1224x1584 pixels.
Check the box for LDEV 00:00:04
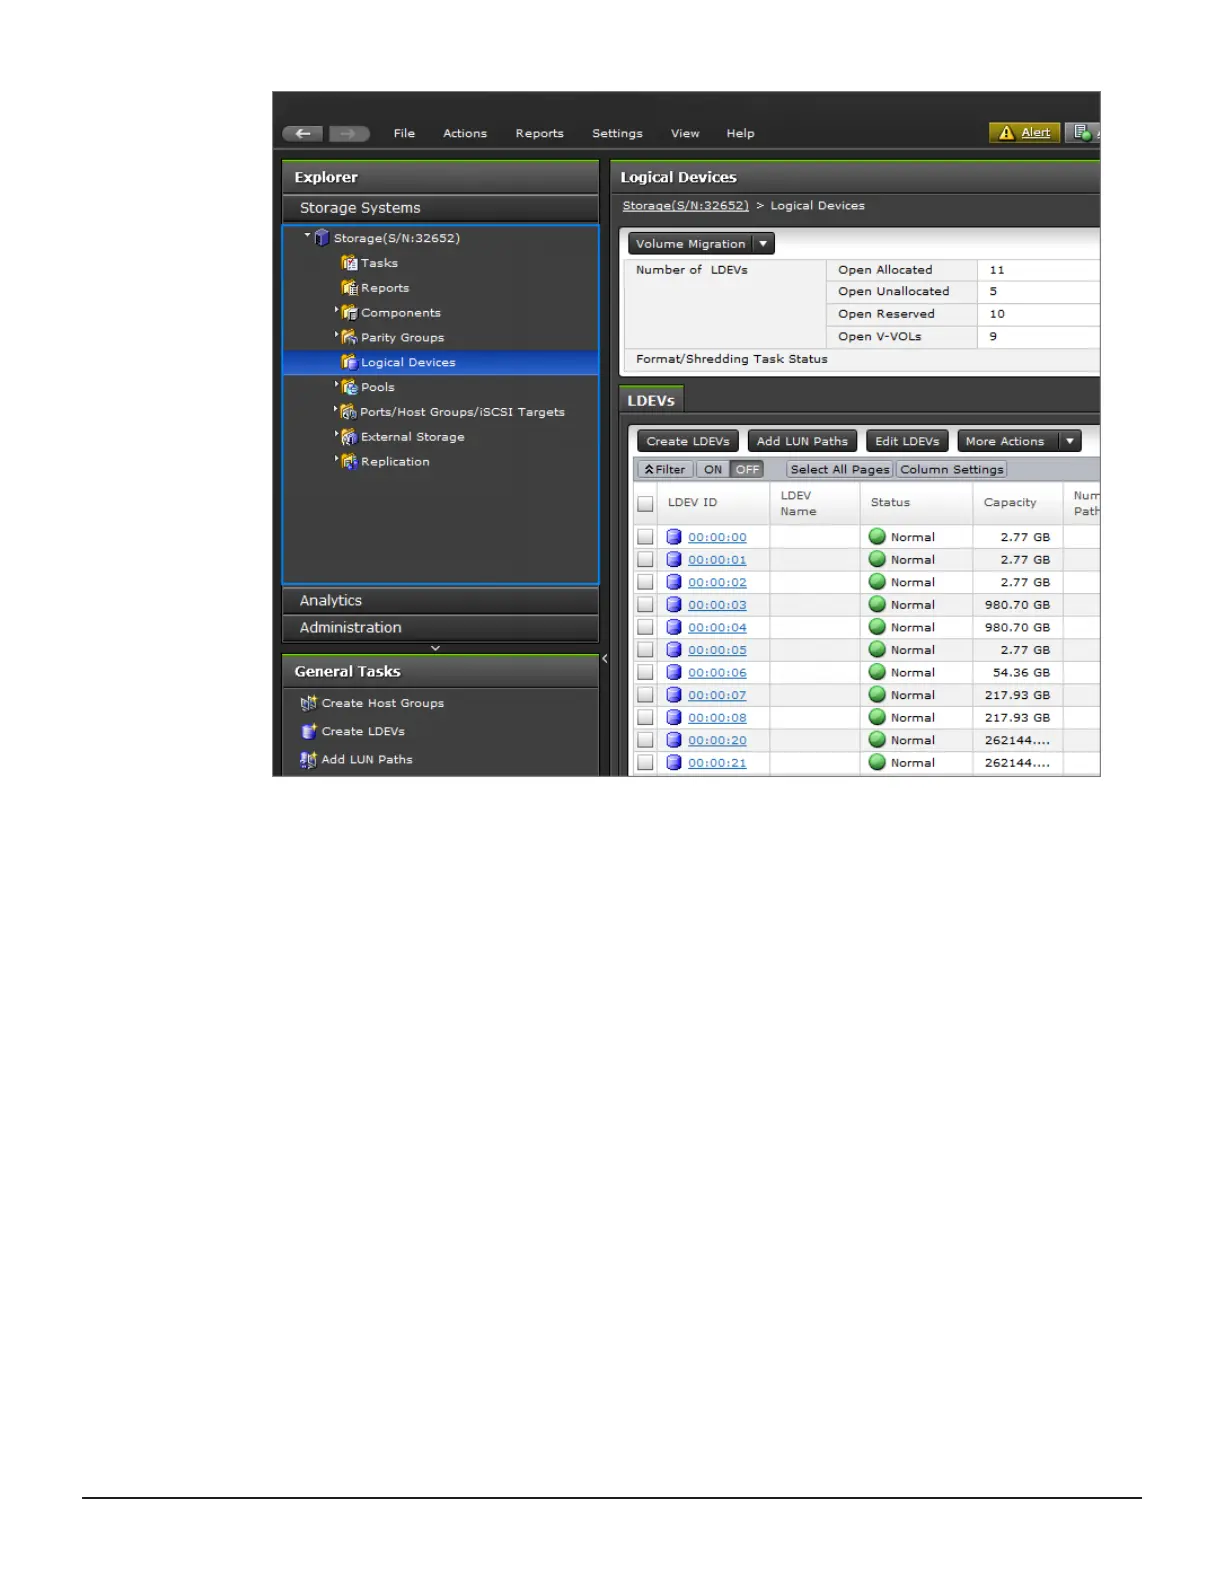click(645, 627)
